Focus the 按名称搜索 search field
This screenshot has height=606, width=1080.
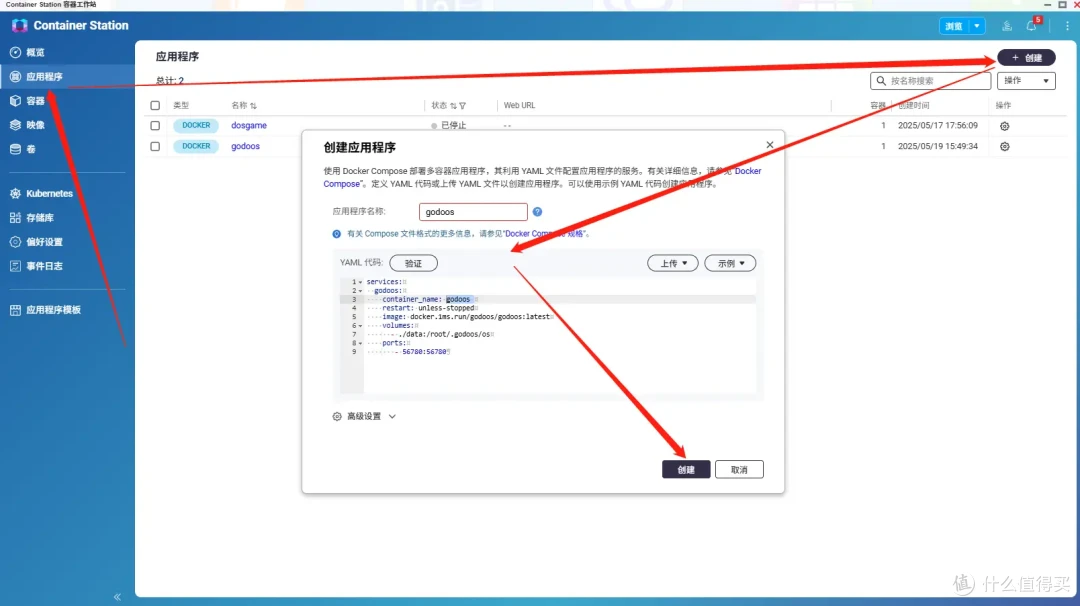(931, 81)
